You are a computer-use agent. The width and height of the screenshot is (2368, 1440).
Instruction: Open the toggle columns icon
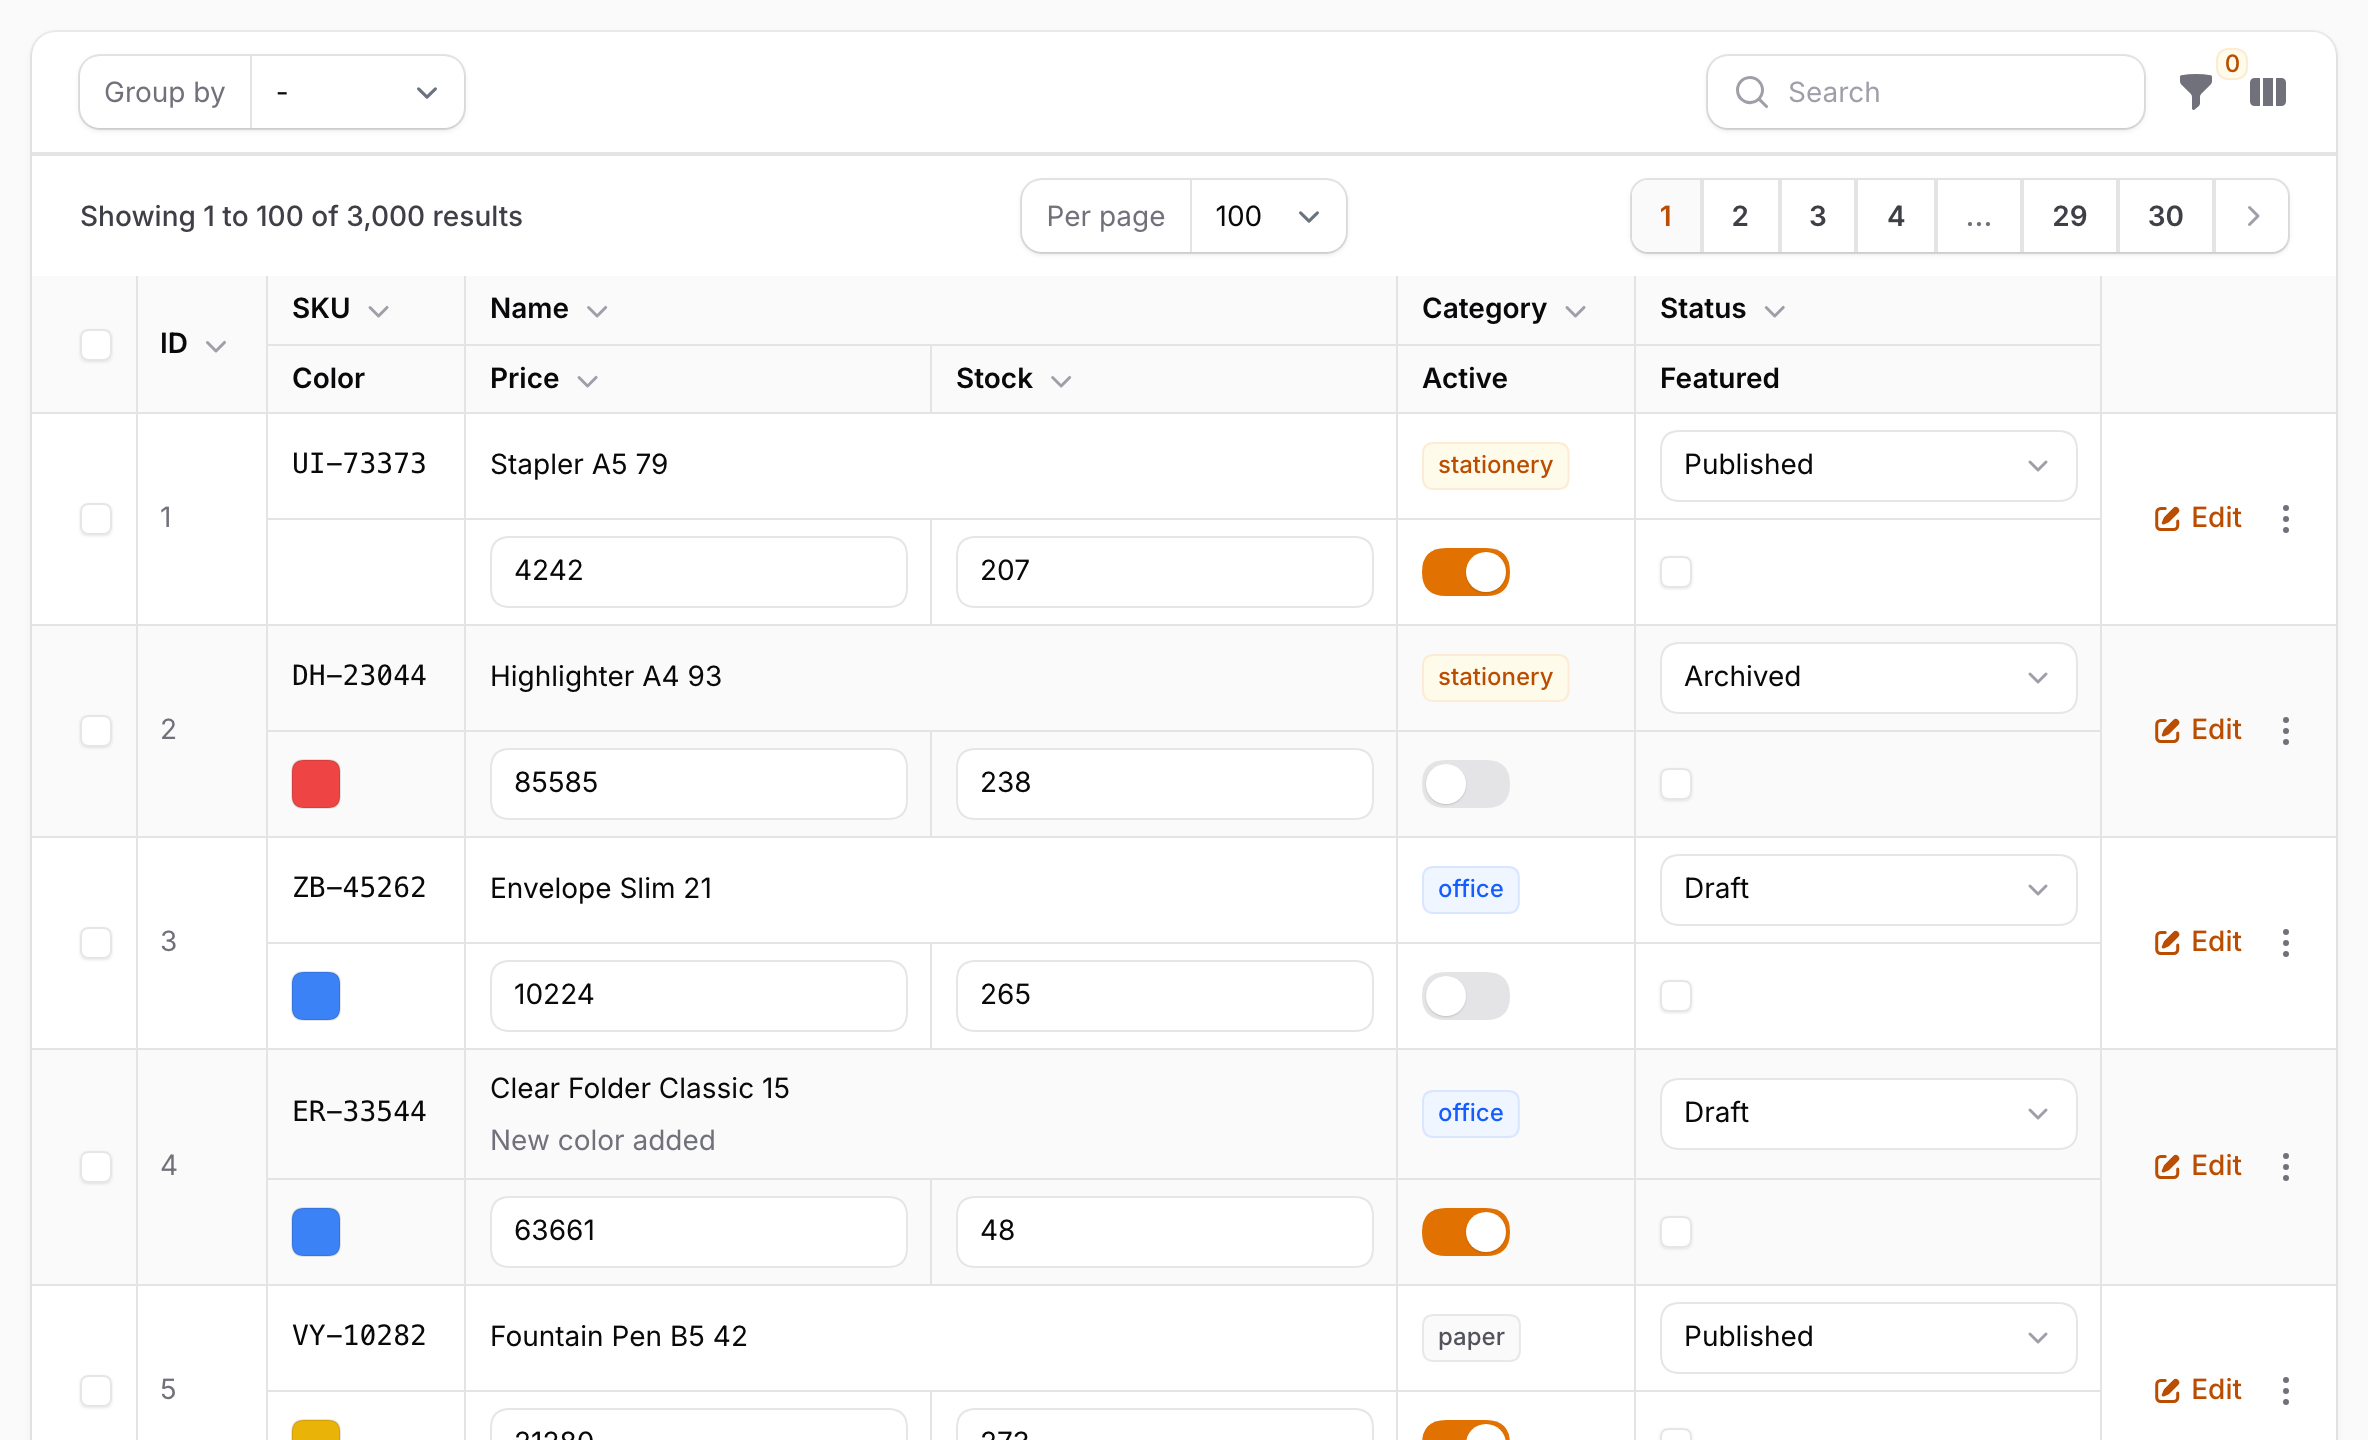click(x=2268, y=92)
